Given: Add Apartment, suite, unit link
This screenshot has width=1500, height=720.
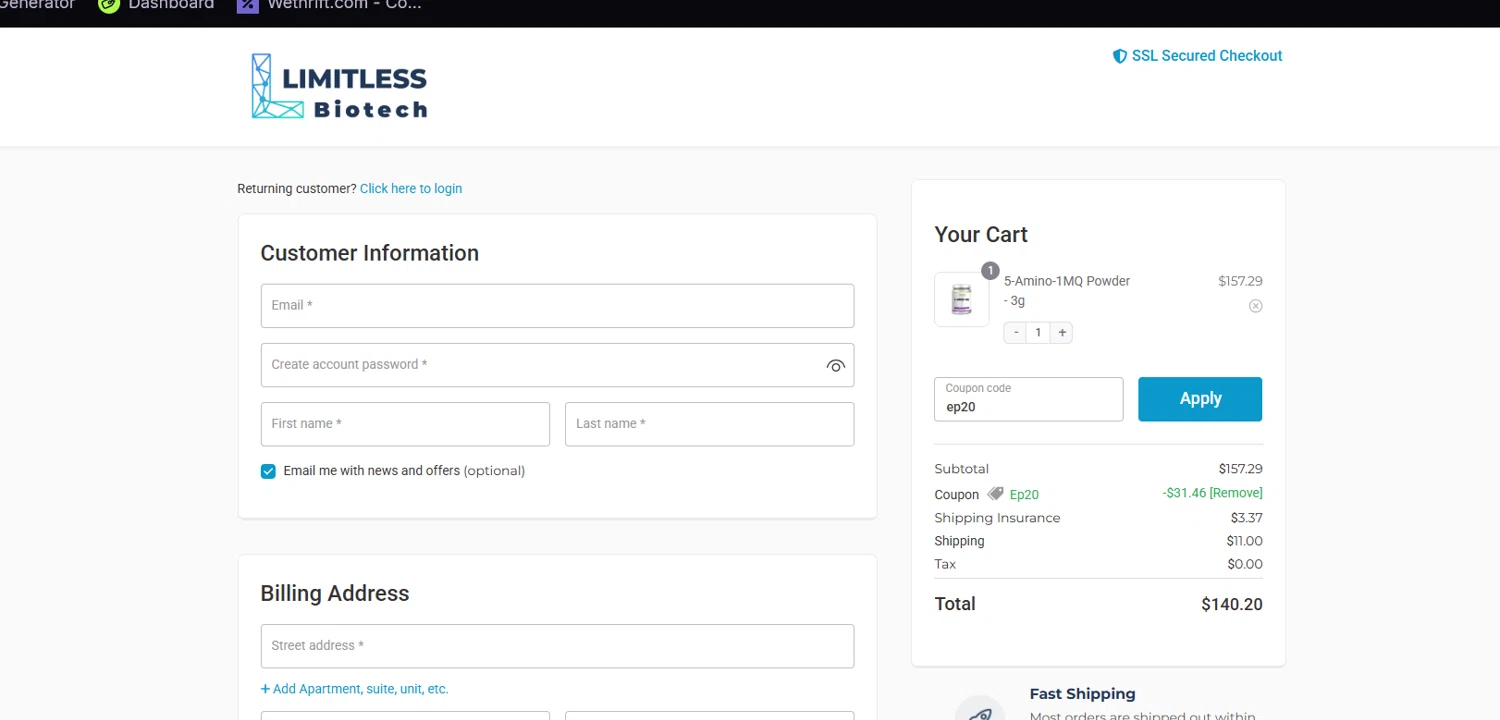Looking at the screenshot, I should (355, 689).
